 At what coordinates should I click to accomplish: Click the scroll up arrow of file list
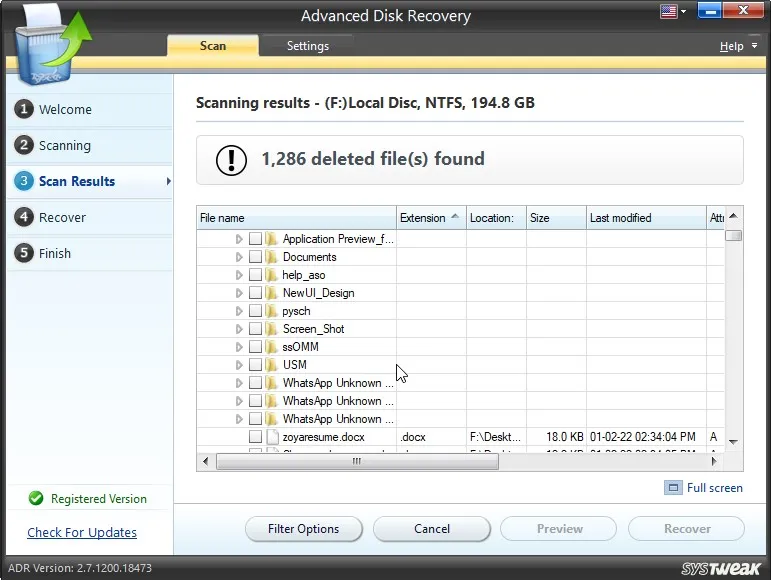point(733,216)
